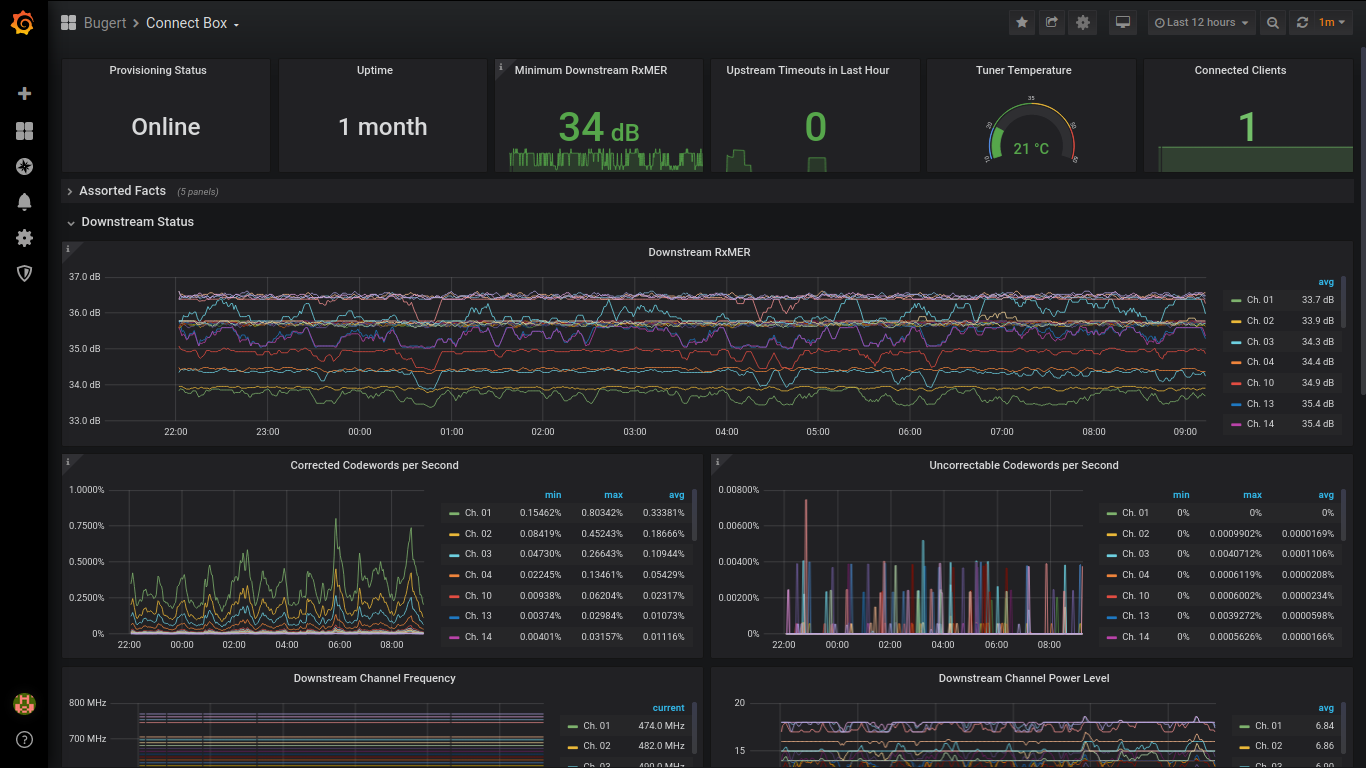The image size is (1366, 768).
Task: Click the Create plus icon in sidebar
Action: 24,94
